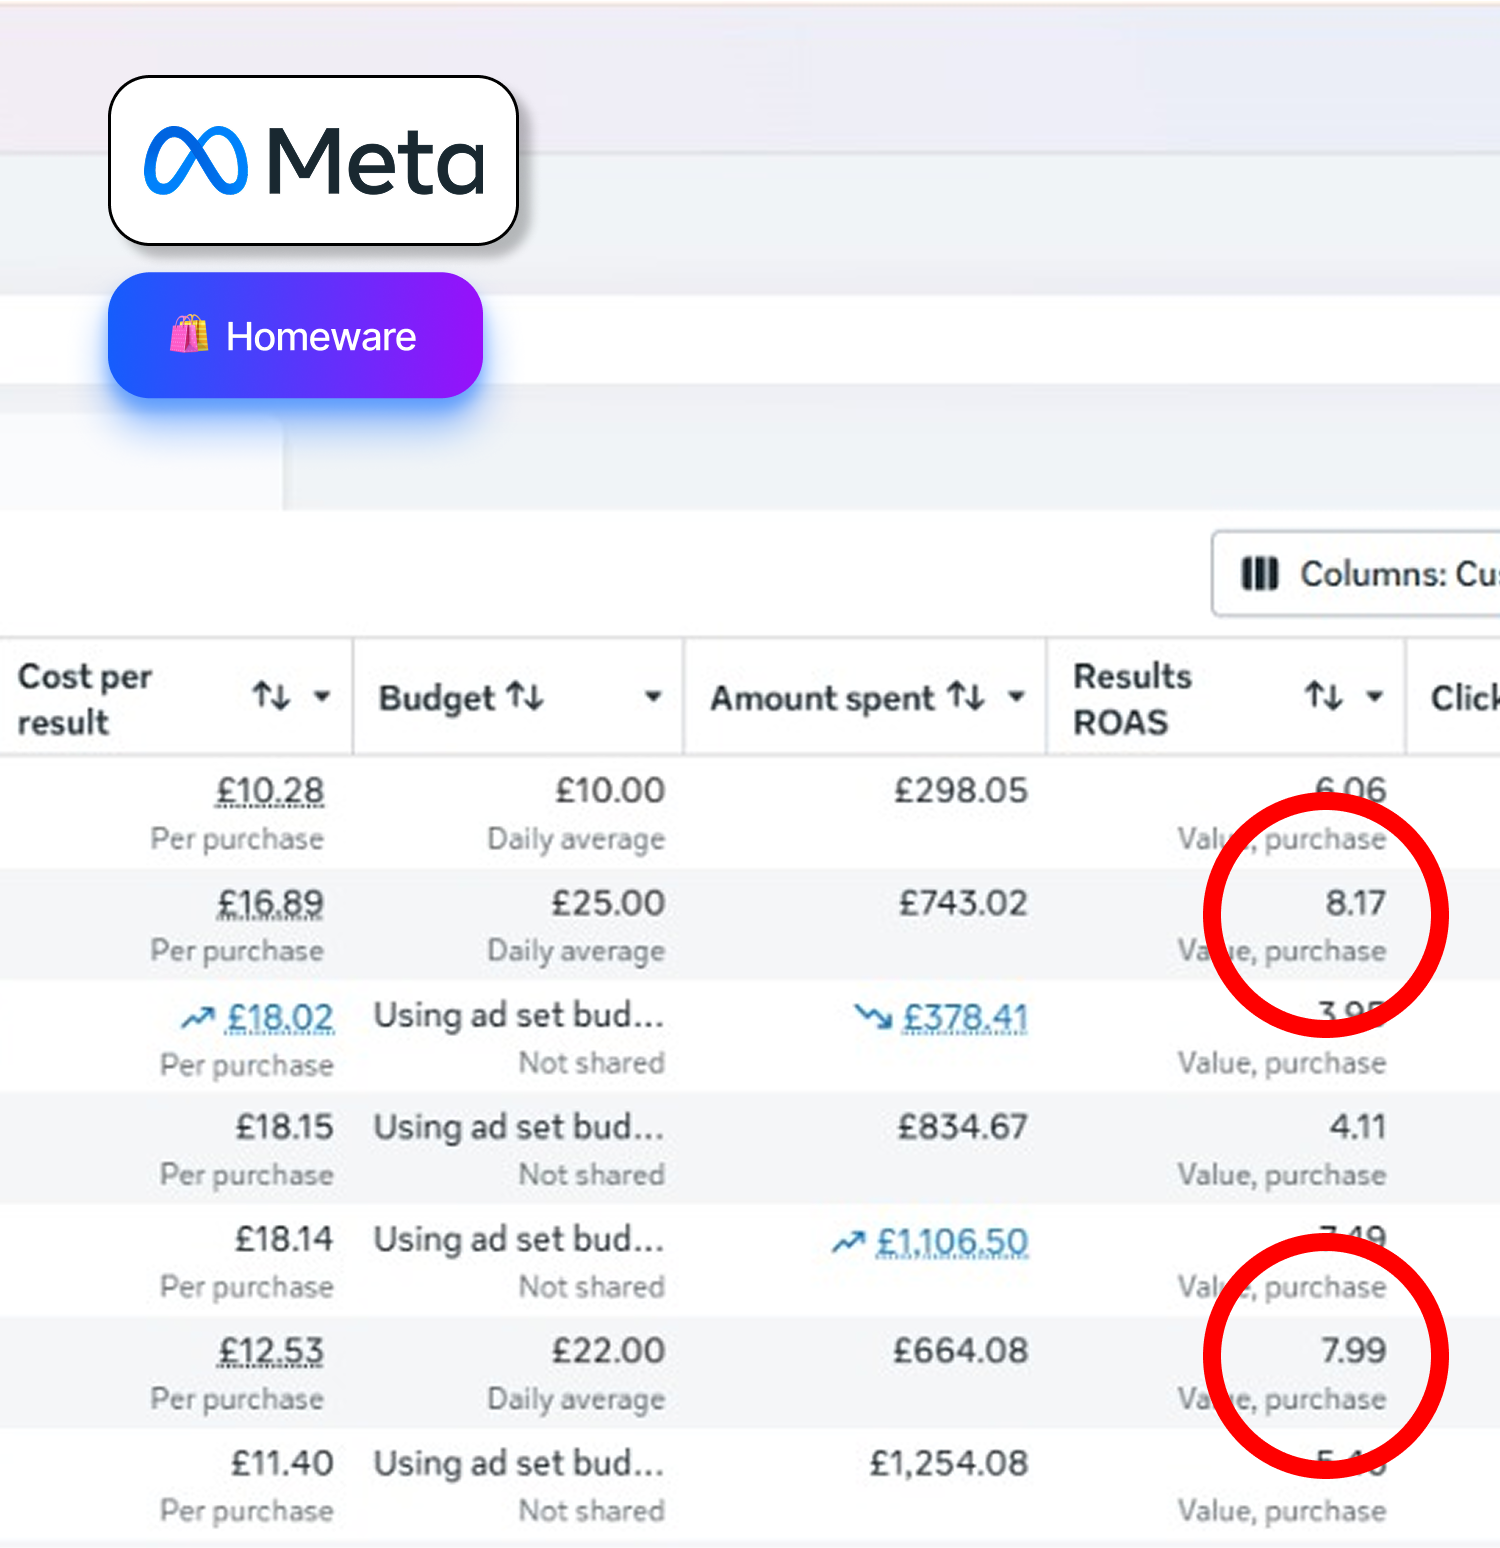Select the £298.05 amount spent cell

coord(961,791)
